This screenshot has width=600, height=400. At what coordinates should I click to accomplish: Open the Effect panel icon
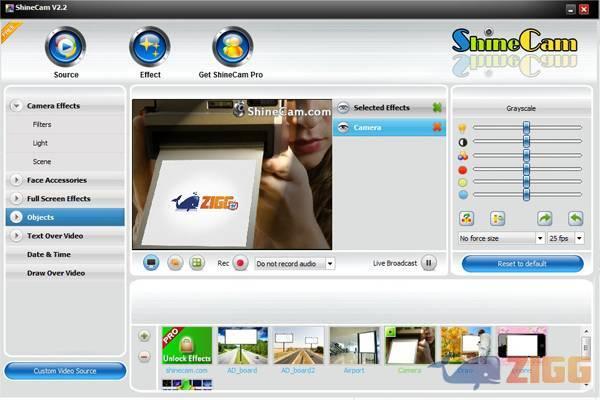150,47
